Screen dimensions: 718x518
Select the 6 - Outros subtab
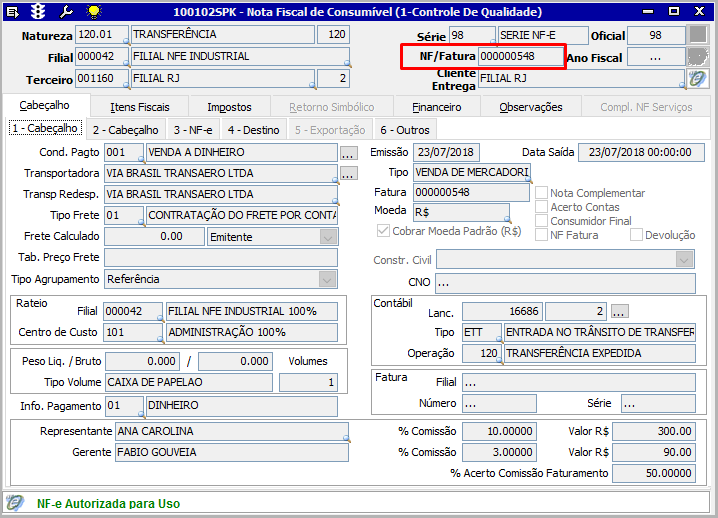click(x=405, y=130)
